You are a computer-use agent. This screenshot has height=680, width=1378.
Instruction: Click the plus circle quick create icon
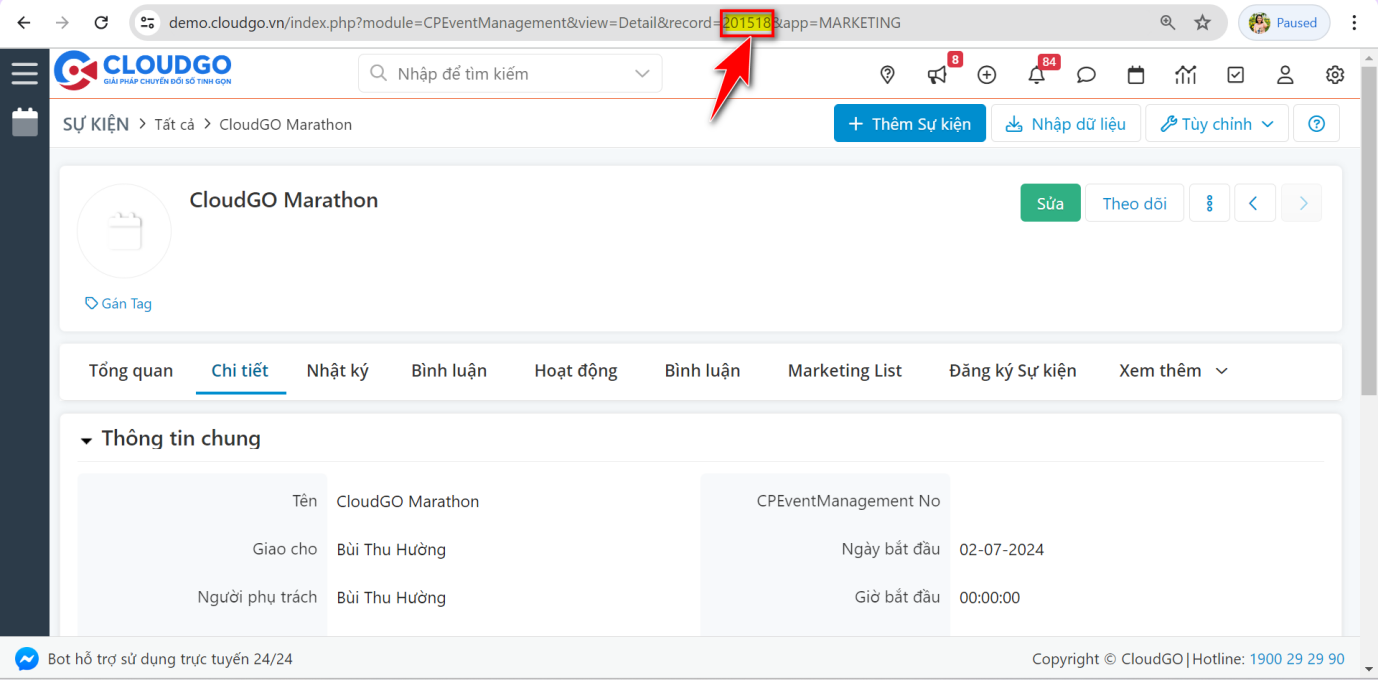coord(987,75)
